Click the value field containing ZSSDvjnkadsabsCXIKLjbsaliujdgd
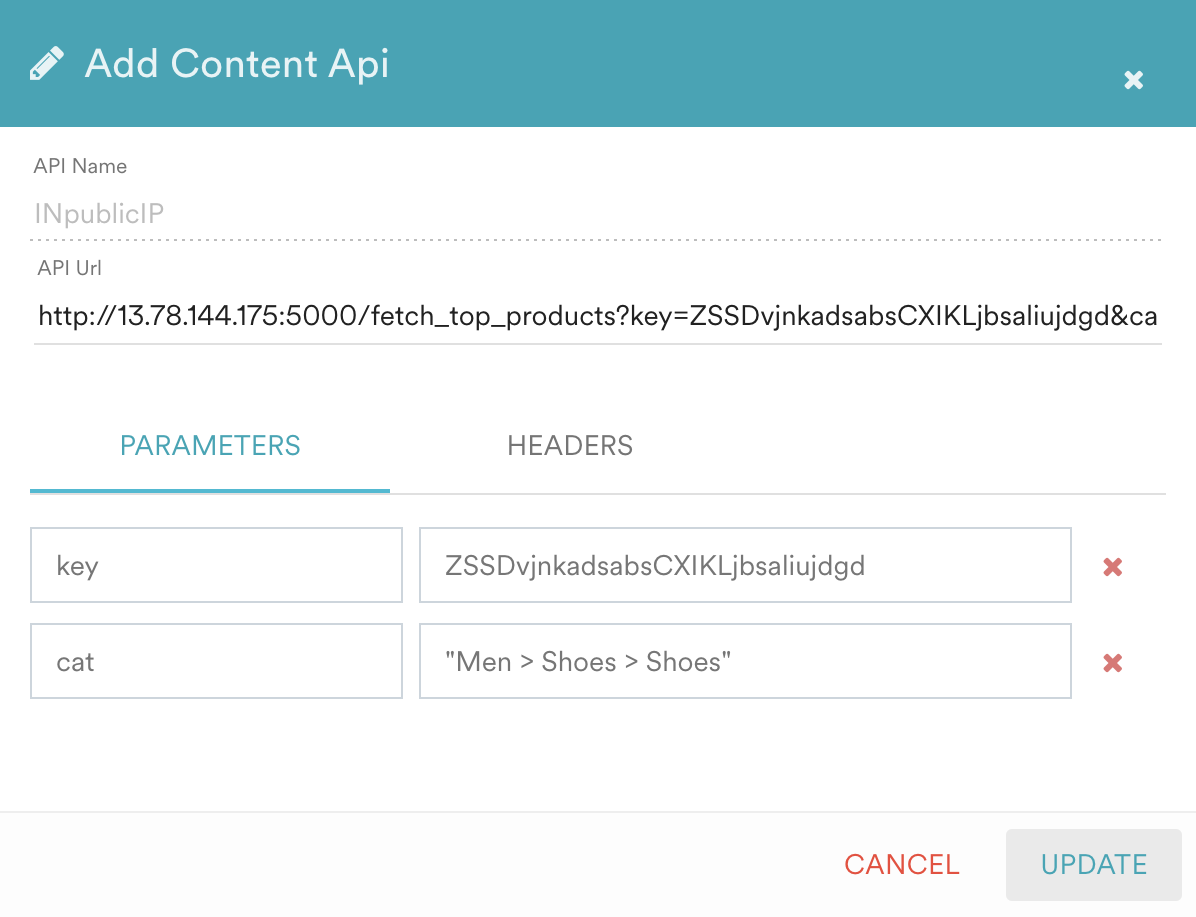 click(744, 565)
